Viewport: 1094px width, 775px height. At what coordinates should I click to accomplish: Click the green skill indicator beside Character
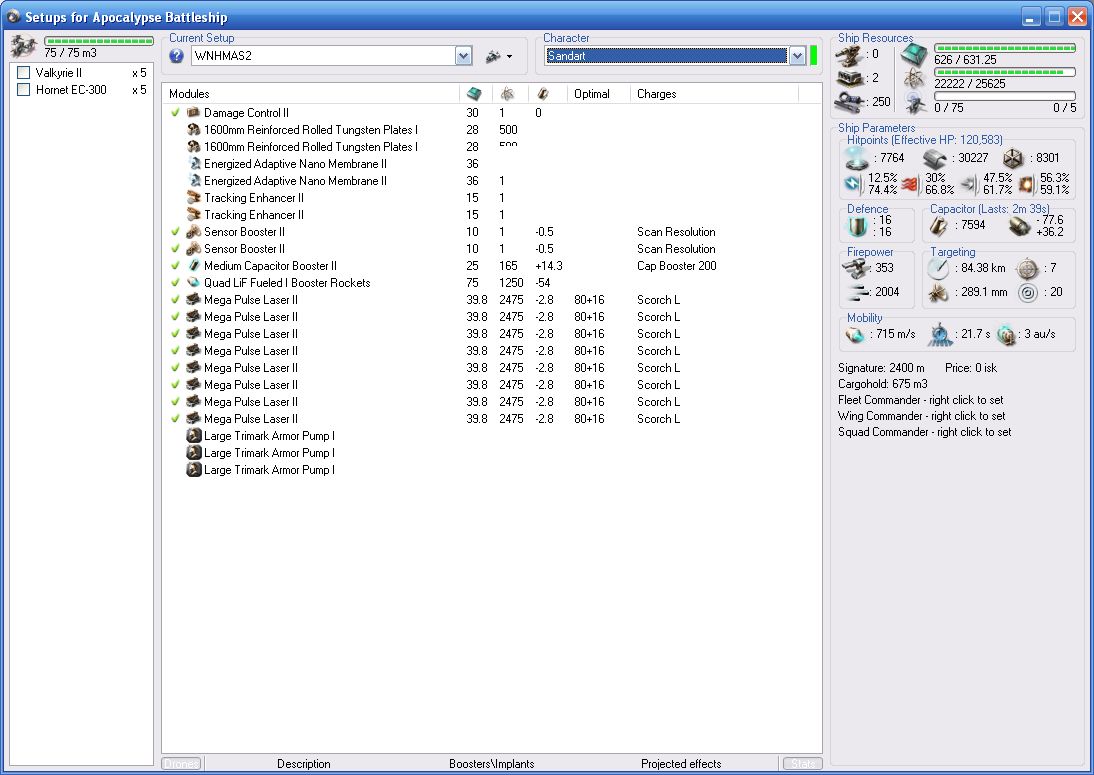pyautogui.click(x=814, y=55)
